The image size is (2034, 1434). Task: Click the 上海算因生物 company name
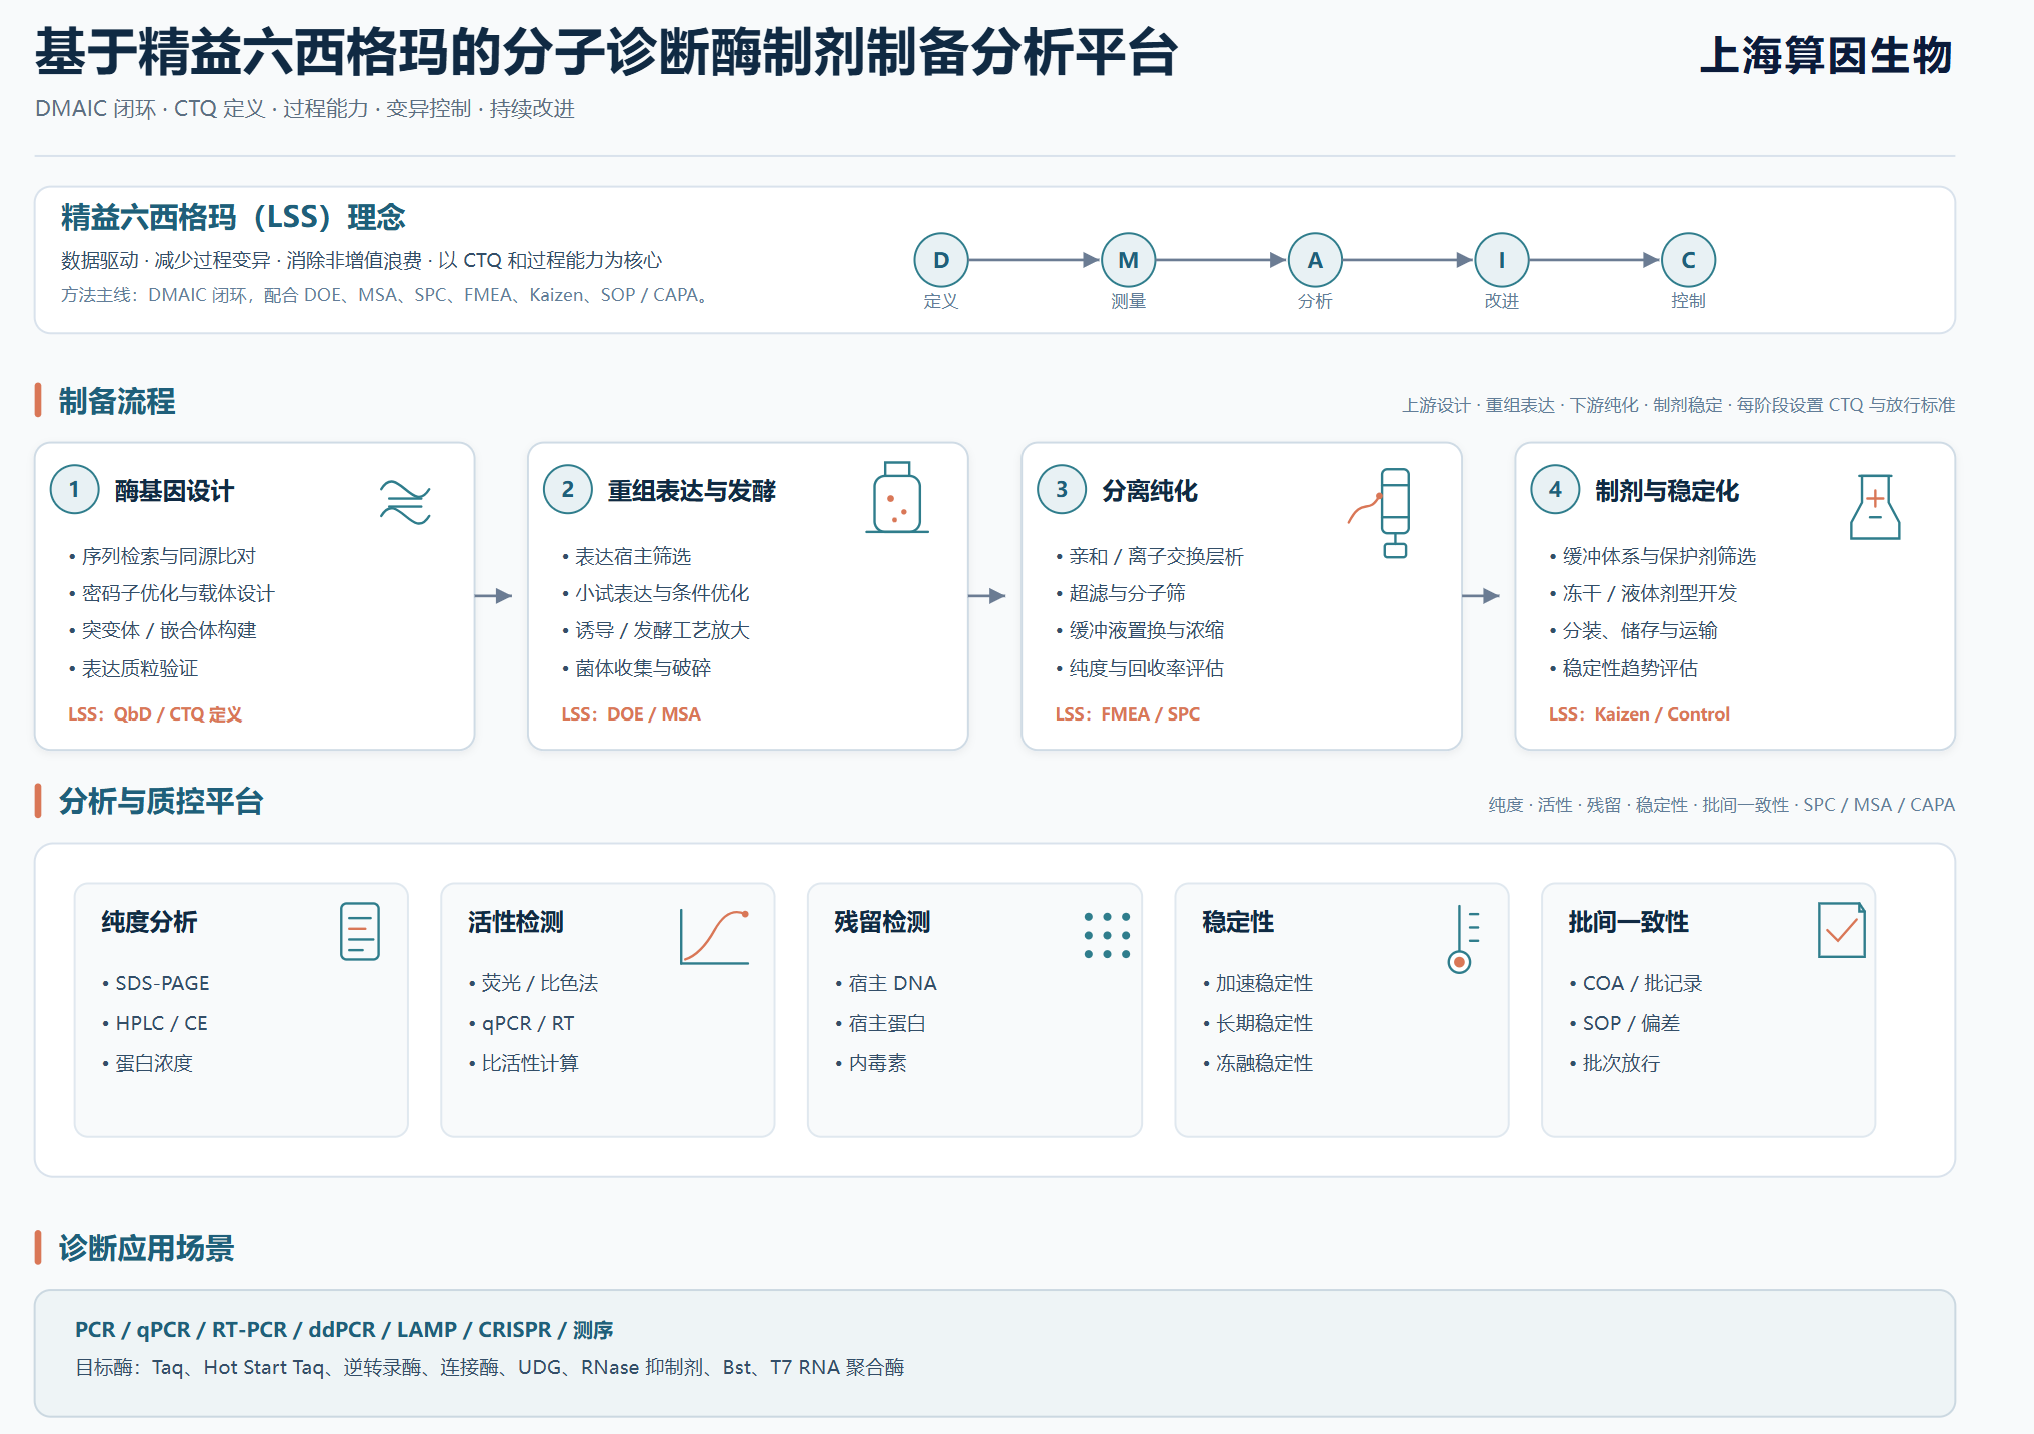coord(1826,55)
